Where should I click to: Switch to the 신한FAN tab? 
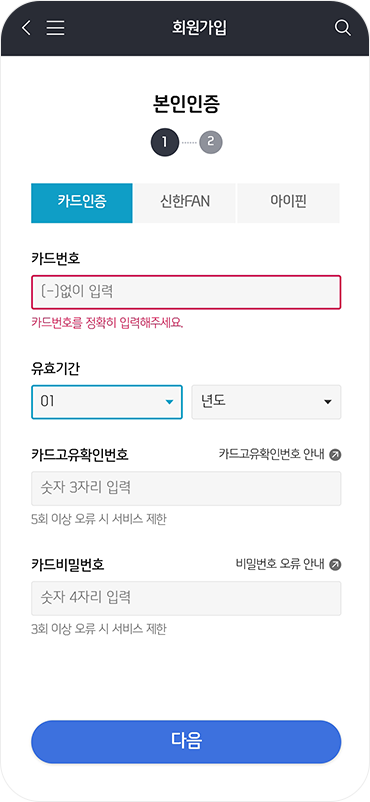[x=185, y=203]
